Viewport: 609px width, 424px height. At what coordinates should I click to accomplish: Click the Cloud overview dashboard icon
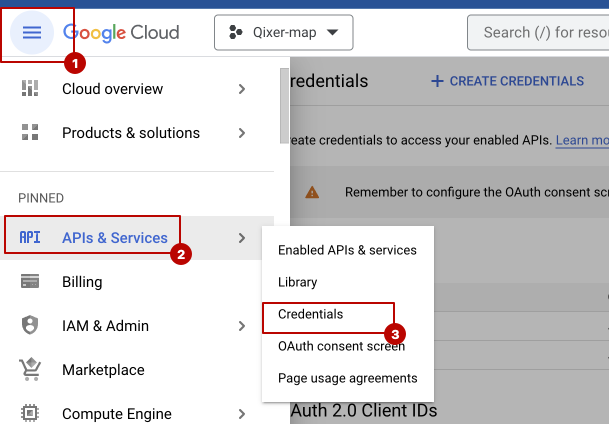coord(30,89)
